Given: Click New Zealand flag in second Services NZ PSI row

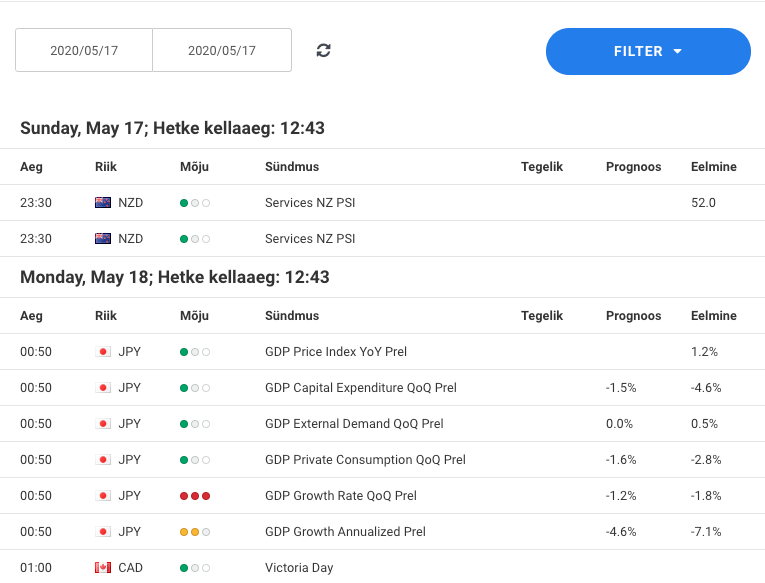Looking at the screenshot, I should pos(102,239).
